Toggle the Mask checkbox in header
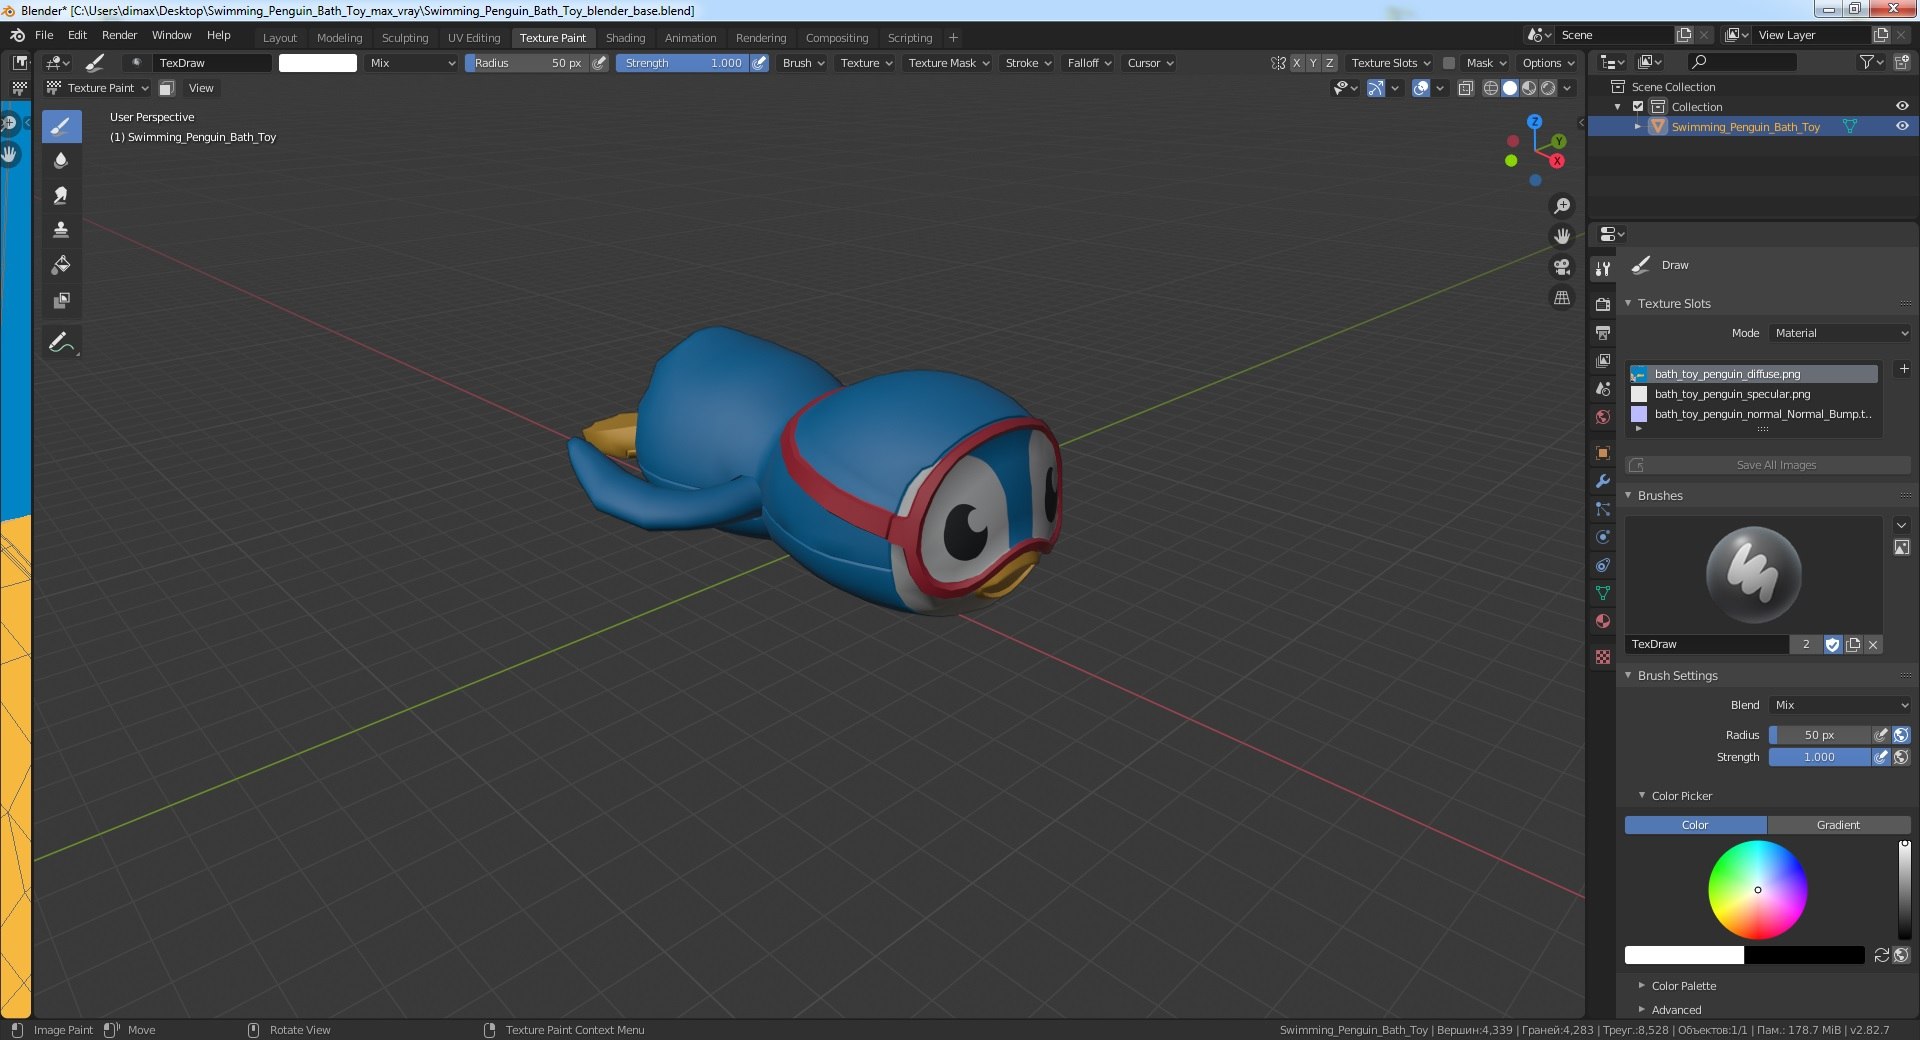This screenshot has height=1040, width=1920. pyautogui.click(x=1448, y=63)
